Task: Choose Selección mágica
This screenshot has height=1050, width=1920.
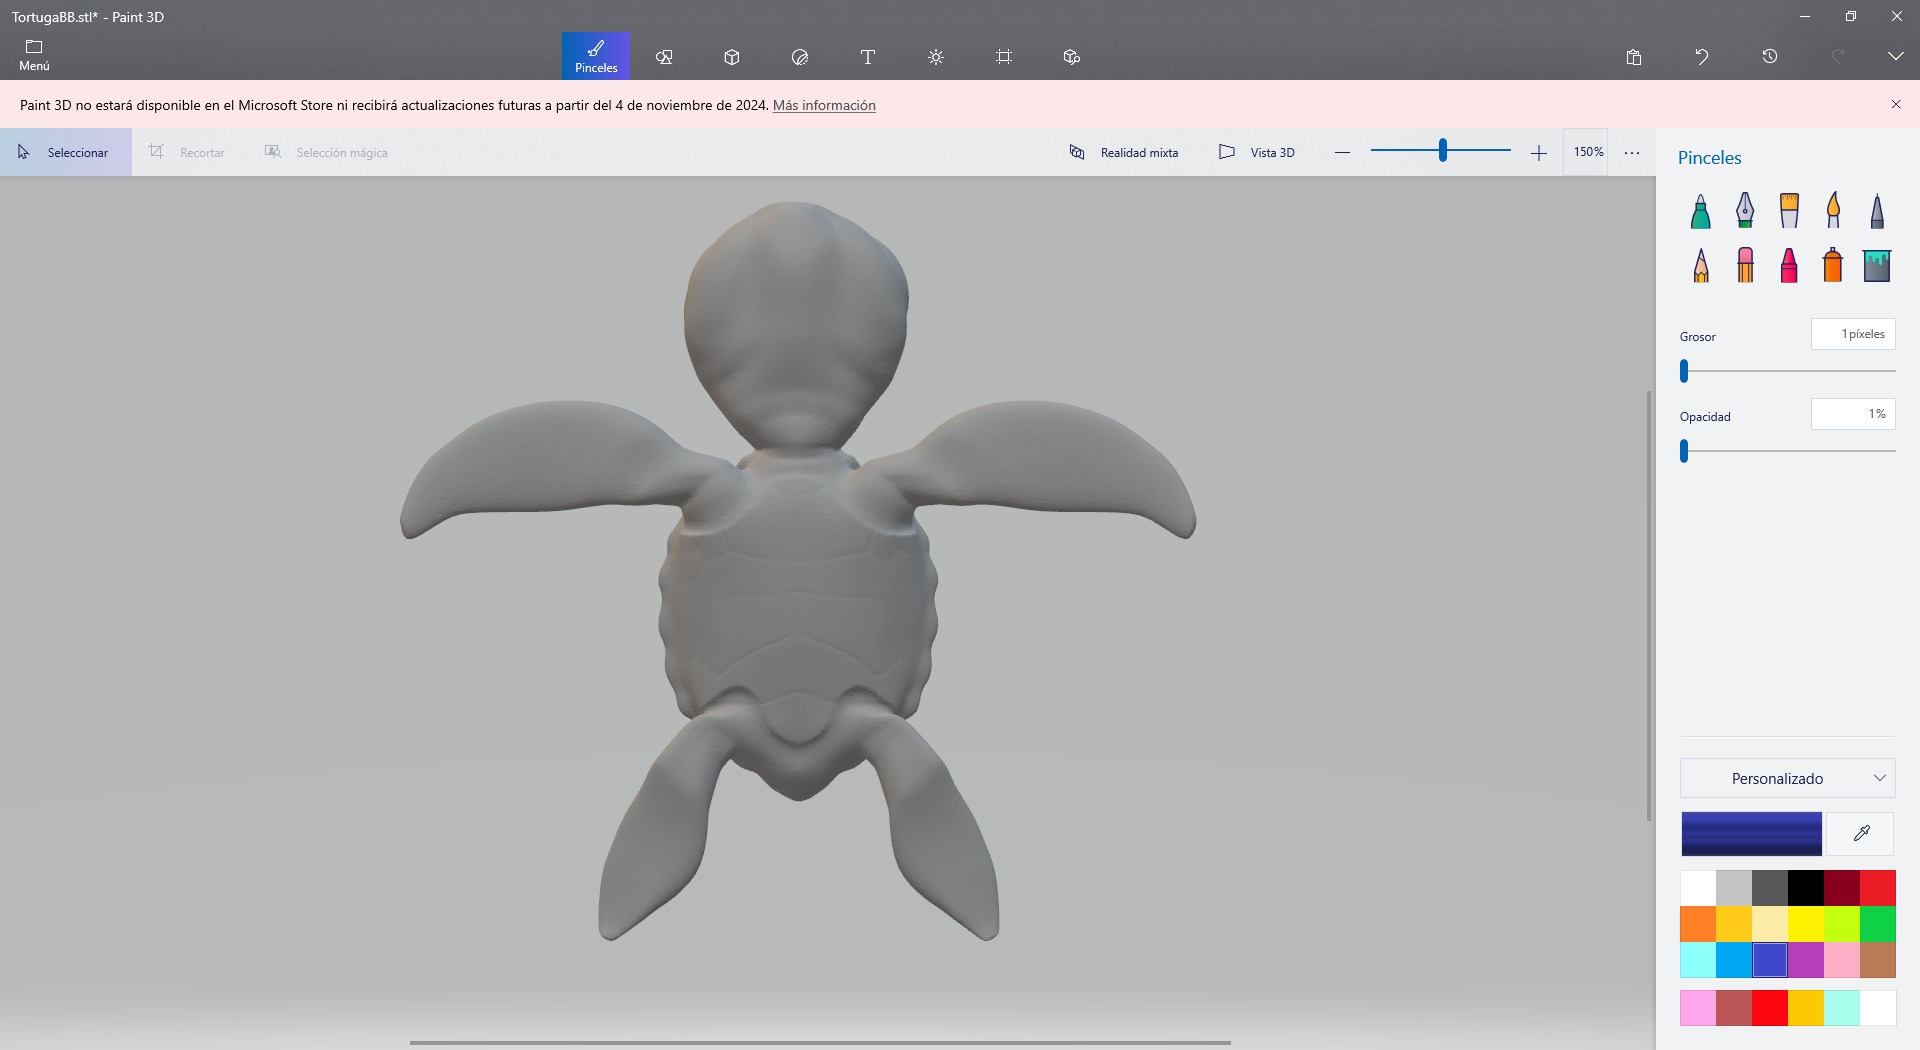Action: [x=326, y=152]
